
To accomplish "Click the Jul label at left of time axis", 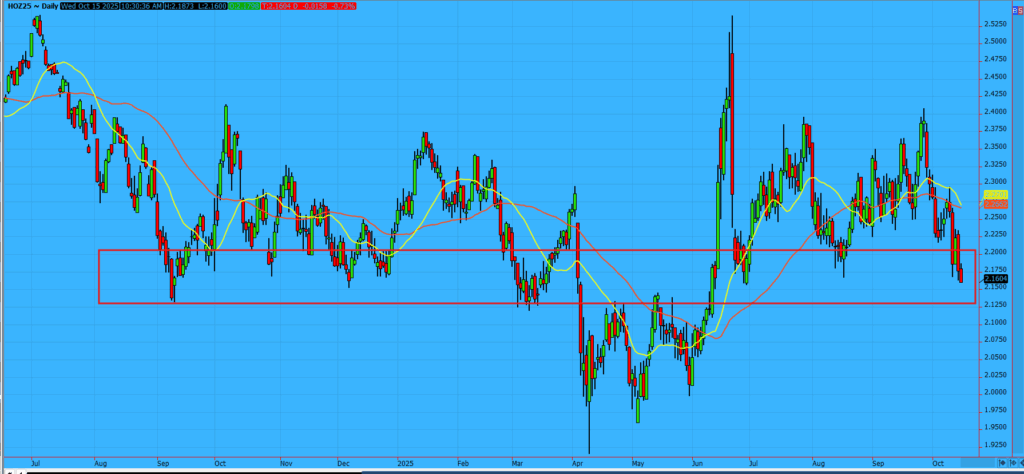I will point(37,465).
